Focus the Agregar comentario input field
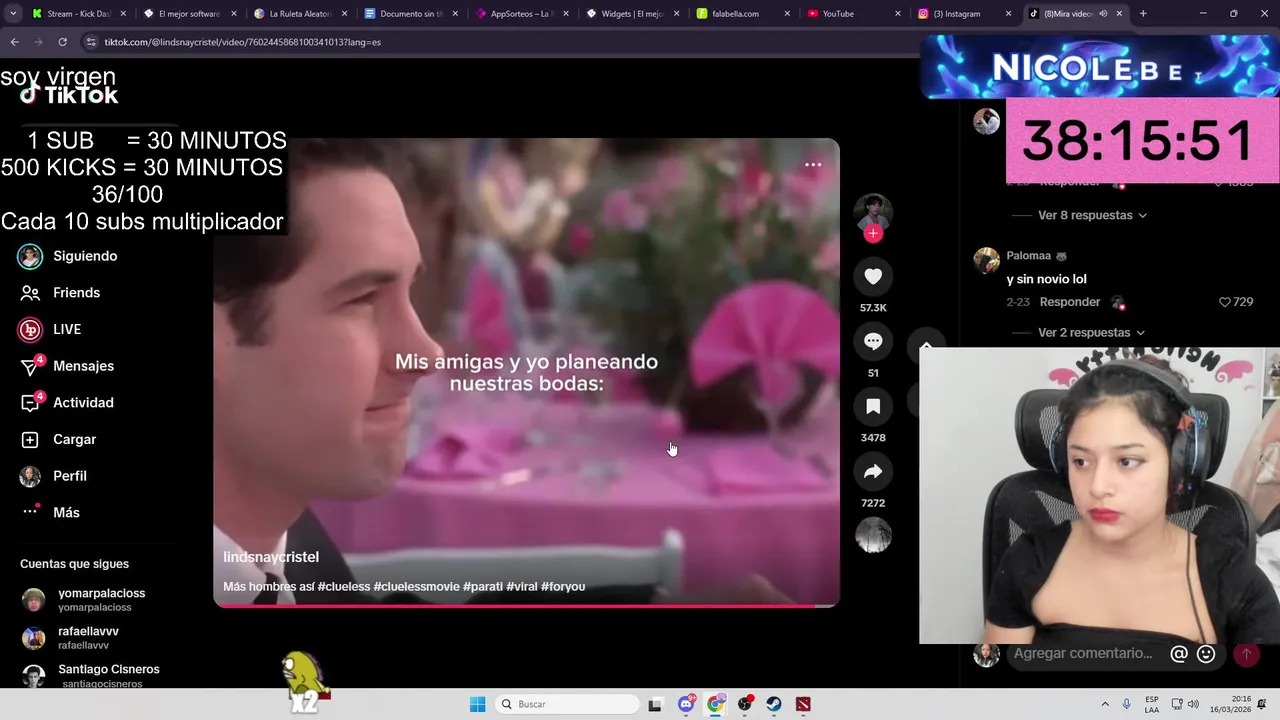This screenshot has height=720, width=1280. [x=1084, y=654]
